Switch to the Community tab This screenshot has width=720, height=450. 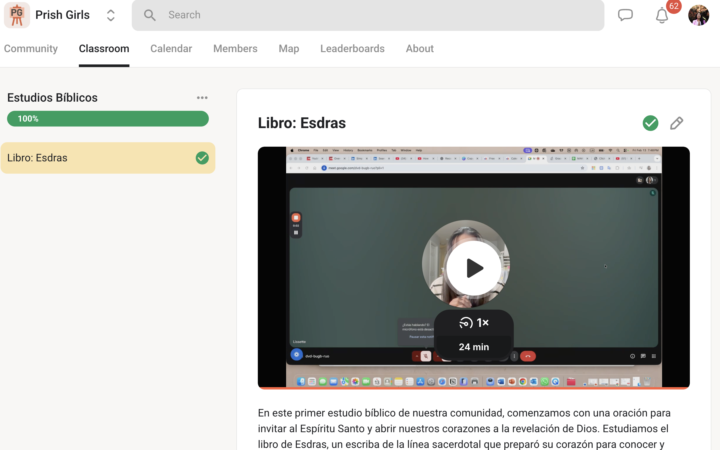point(31,49)
